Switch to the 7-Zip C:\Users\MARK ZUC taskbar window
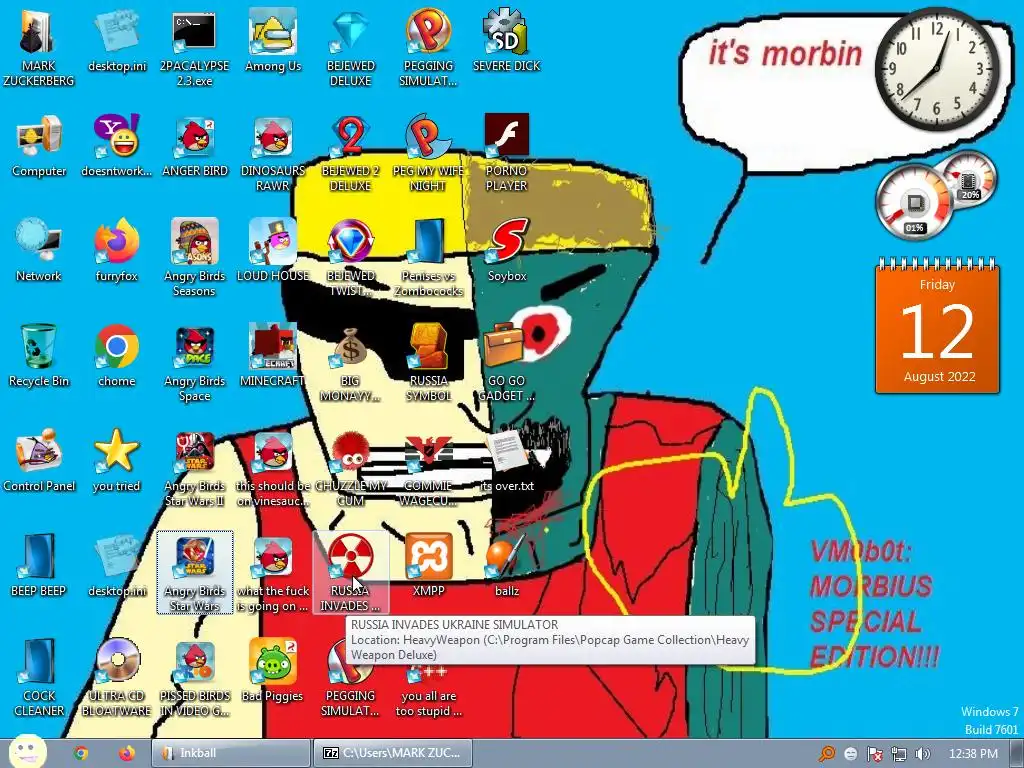 (x=392, y=753)
